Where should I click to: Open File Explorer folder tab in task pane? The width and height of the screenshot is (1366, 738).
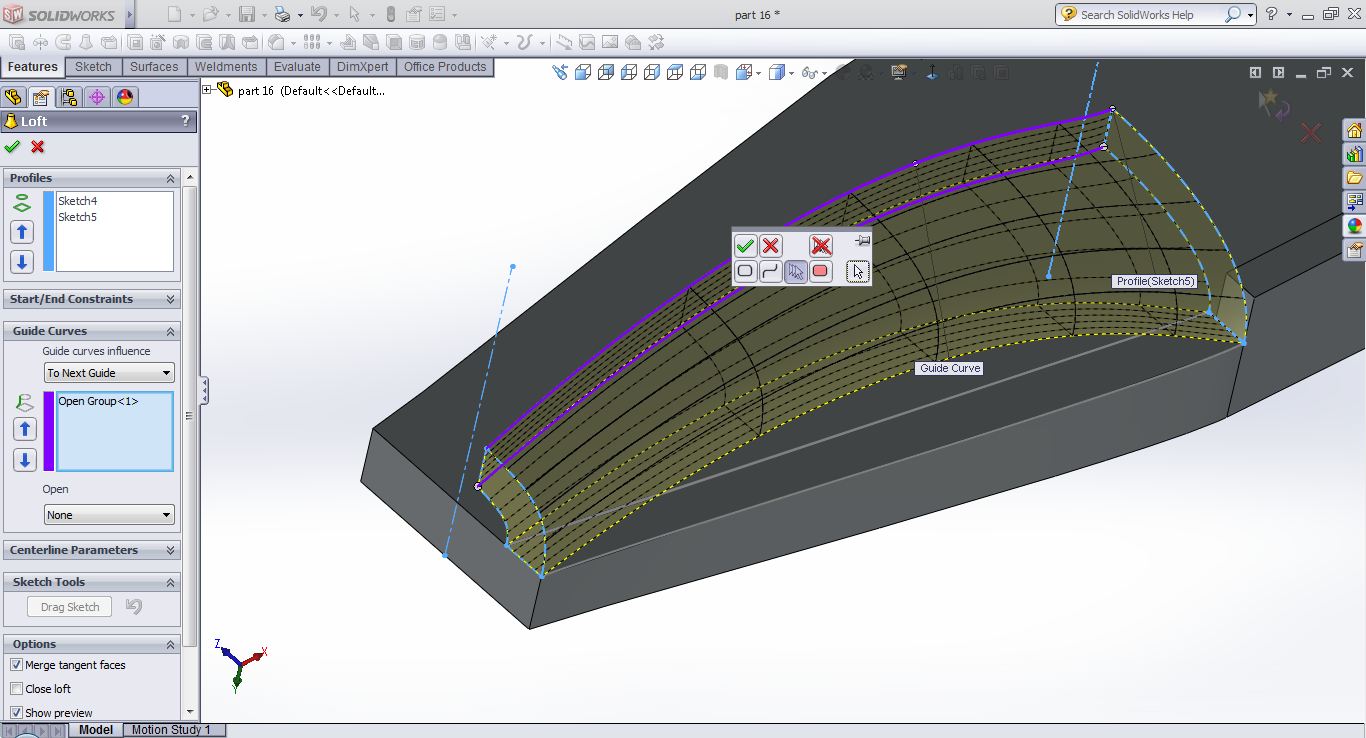coord(1354,178)
